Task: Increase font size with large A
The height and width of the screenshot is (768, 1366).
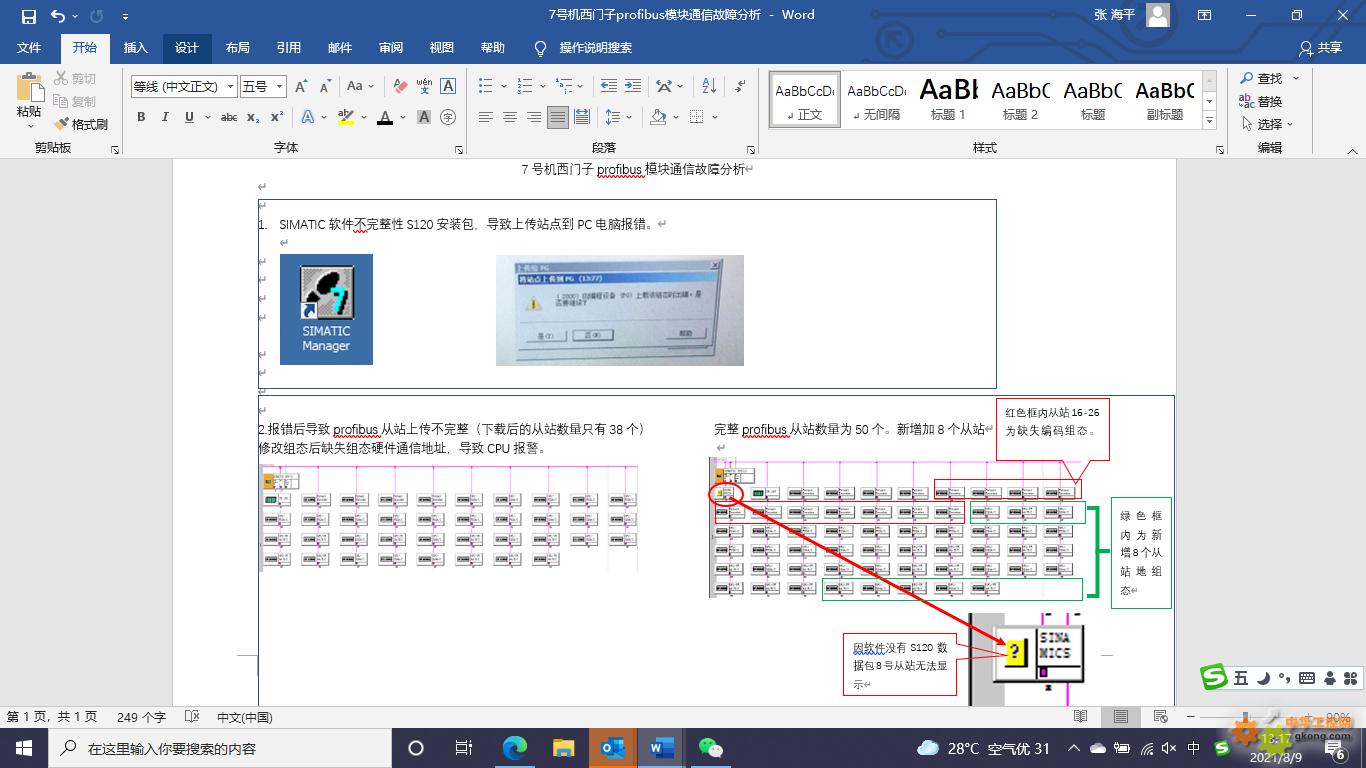Action: [300, 87]
